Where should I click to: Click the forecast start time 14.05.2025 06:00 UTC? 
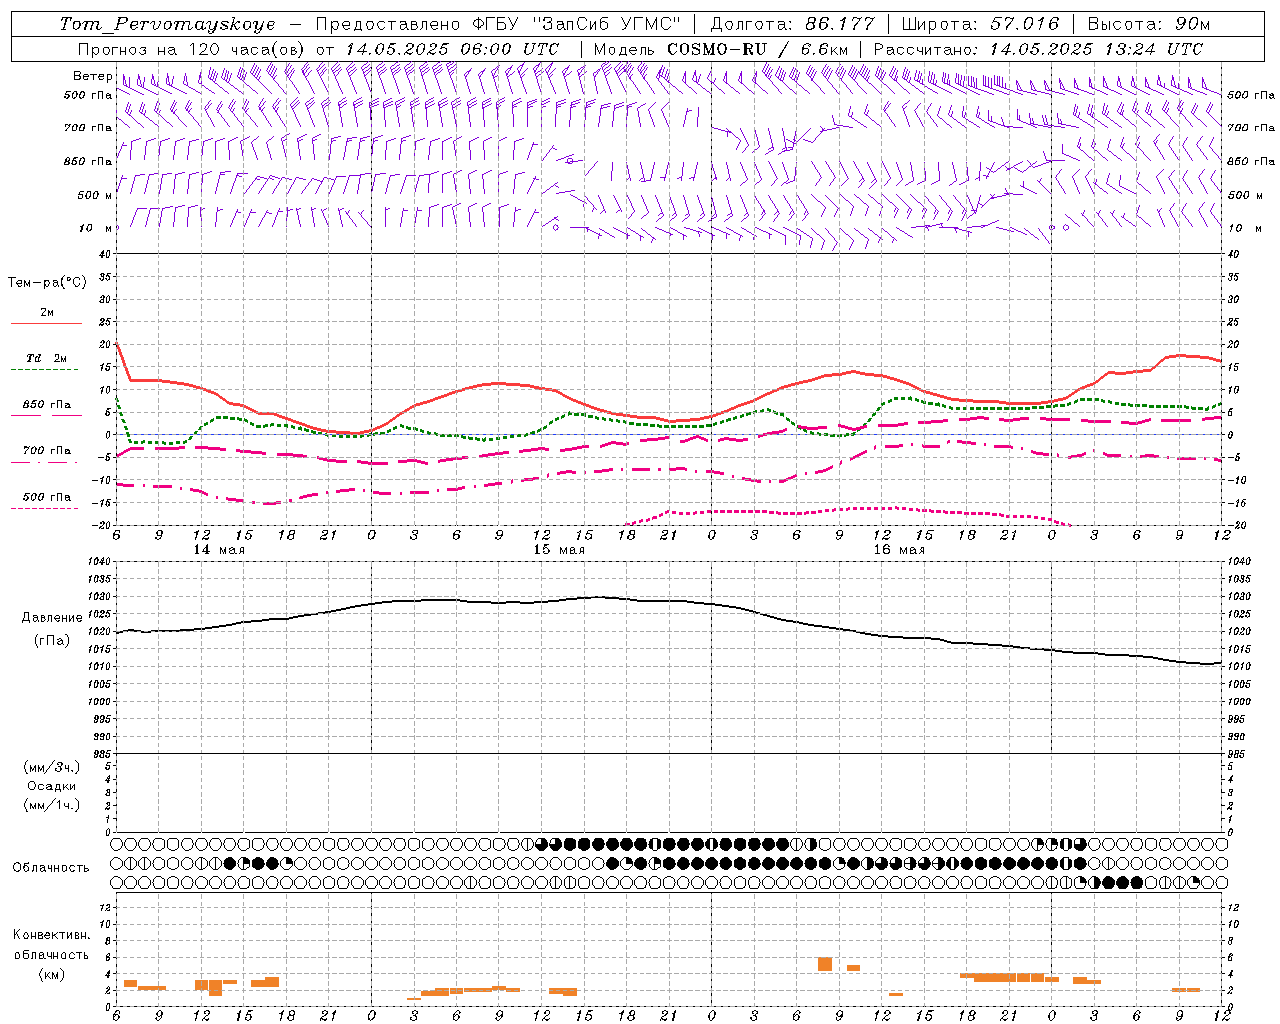coord(452,49)
